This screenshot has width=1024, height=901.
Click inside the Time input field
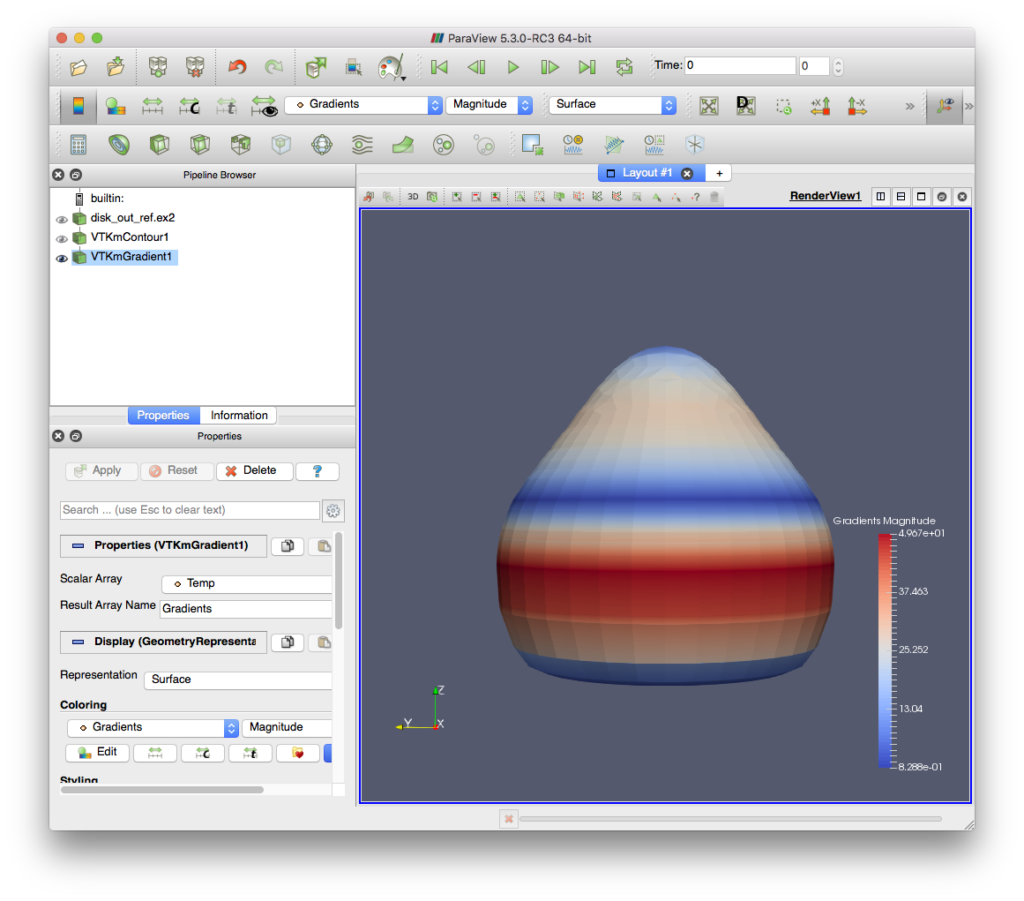(x=740, y=65)
